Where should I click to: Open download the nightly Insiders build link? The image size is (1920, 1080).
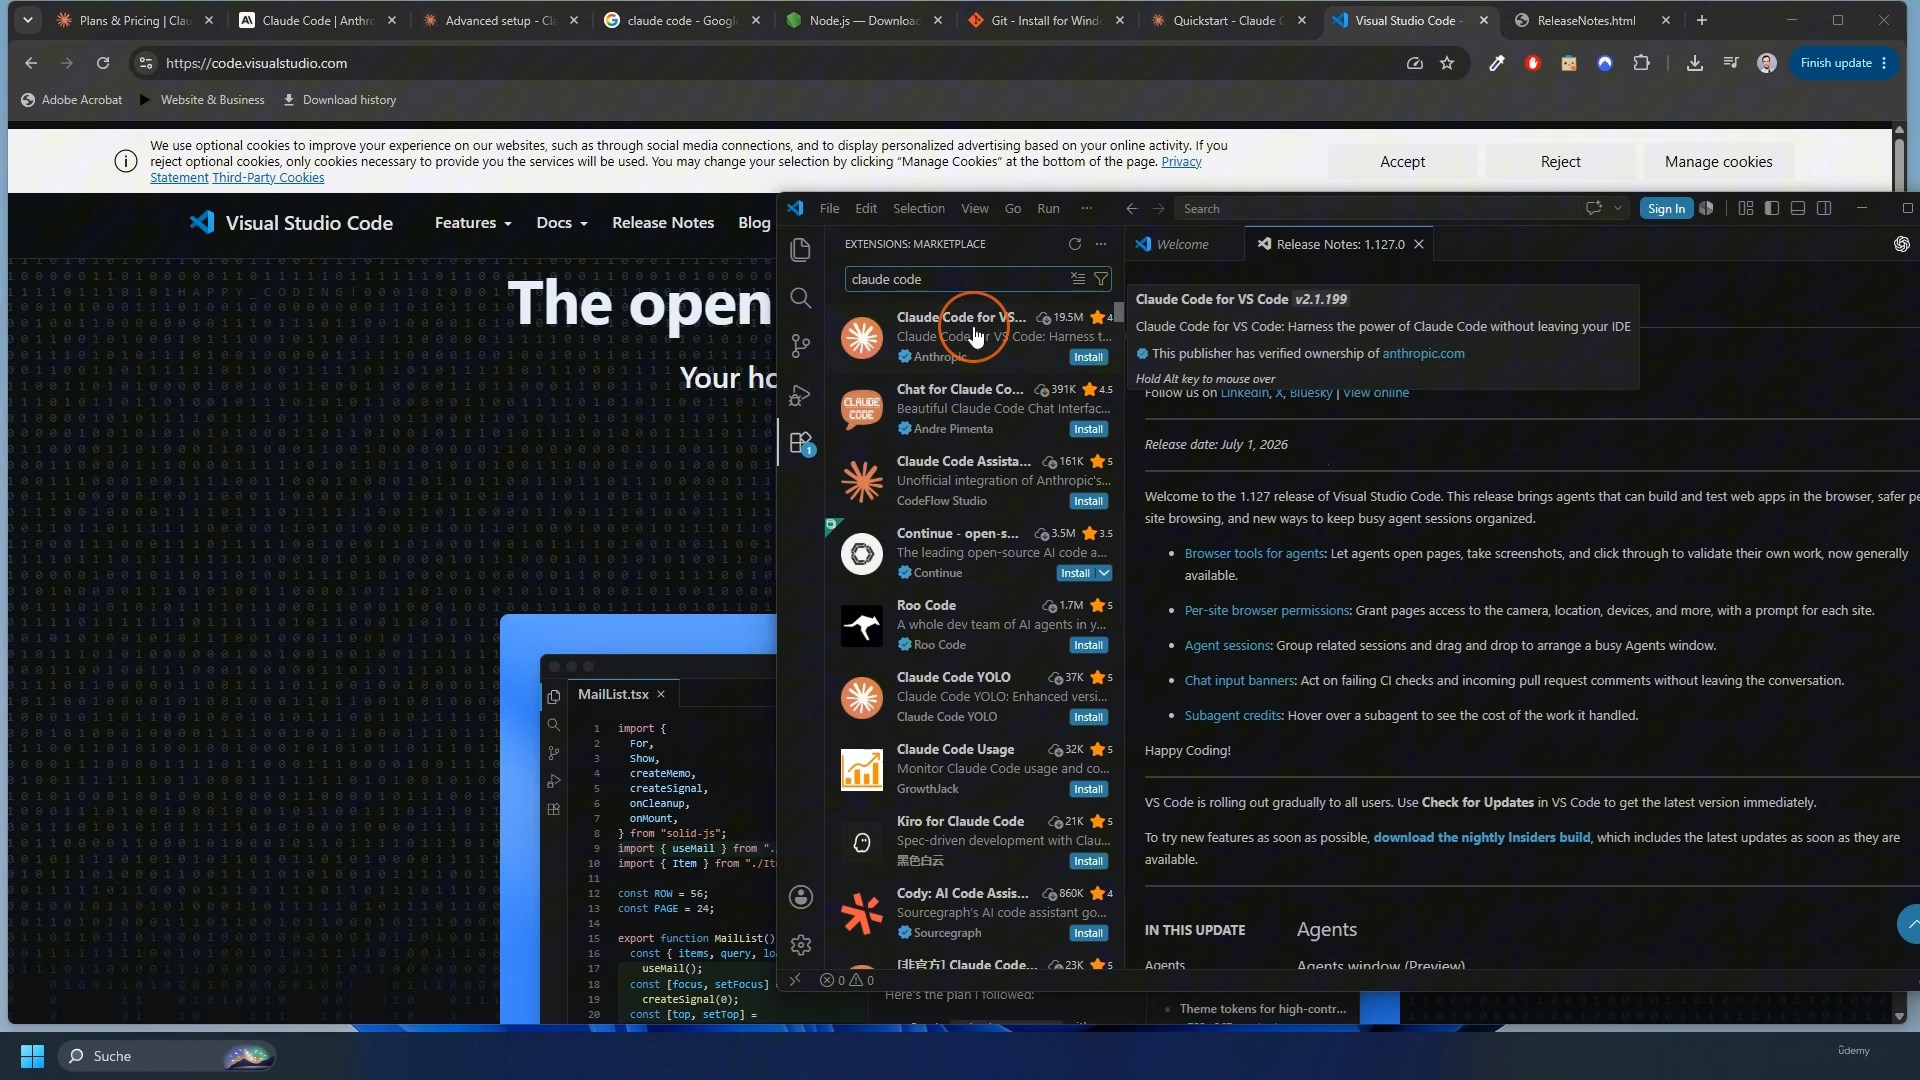pyautogui.click(x=1481, y=838)
